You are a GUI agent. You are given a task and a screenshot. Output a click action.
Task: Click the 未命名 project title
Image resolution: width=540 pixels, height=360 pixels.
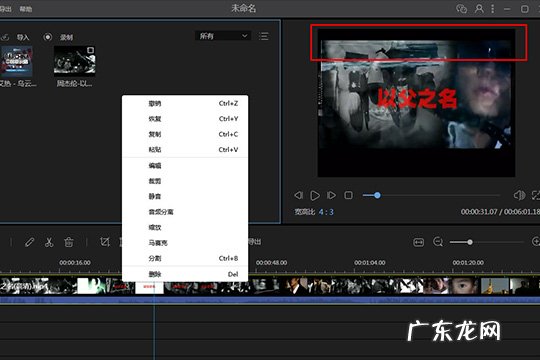coord(243,8)
